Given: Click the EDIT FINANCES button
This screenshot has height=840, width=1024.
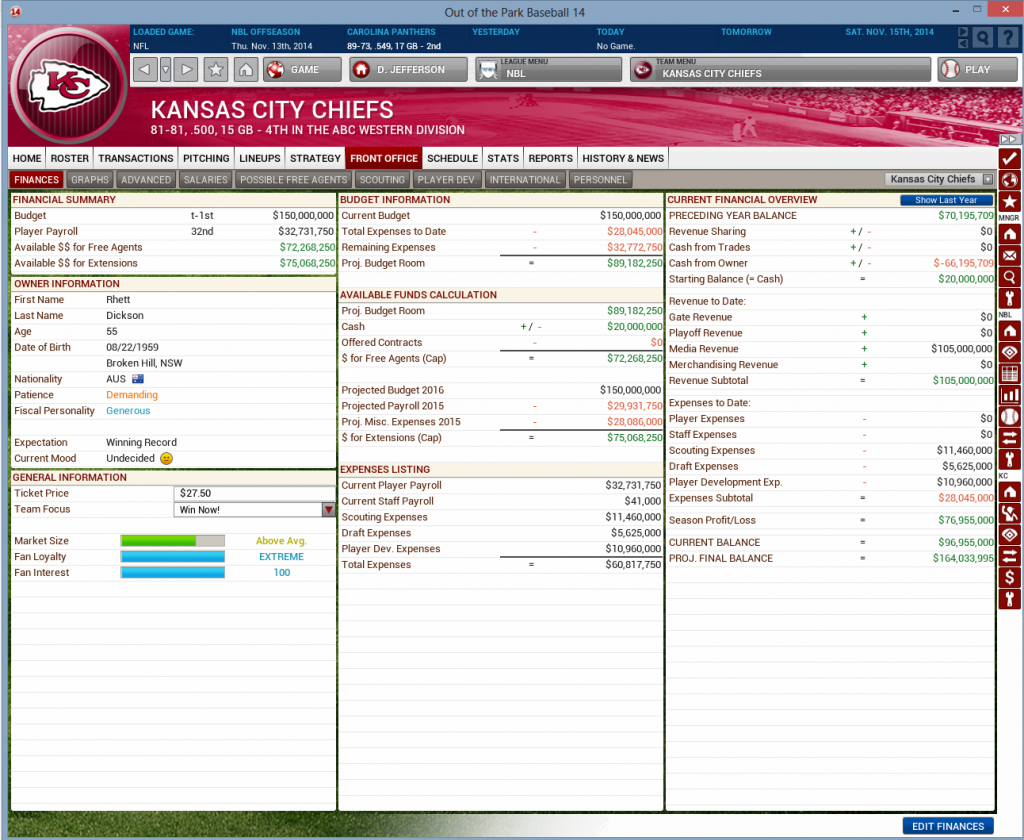Looking at the screenshot, I should (948, 826).
